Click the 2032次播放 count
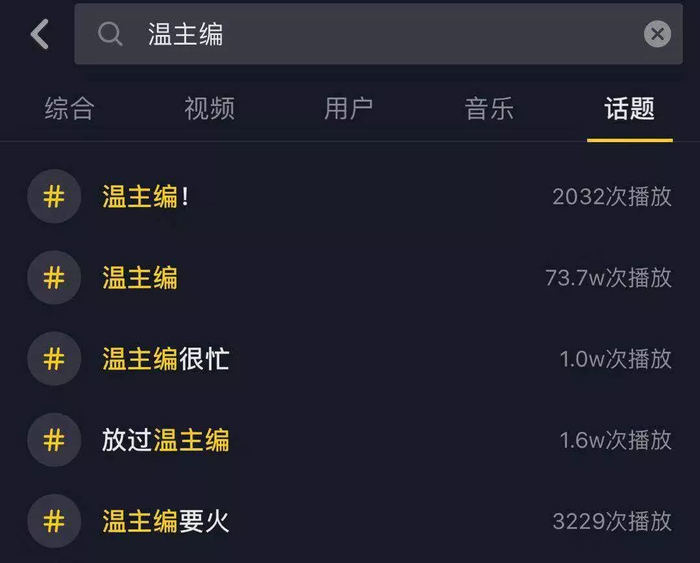 [x=612, y=196]
